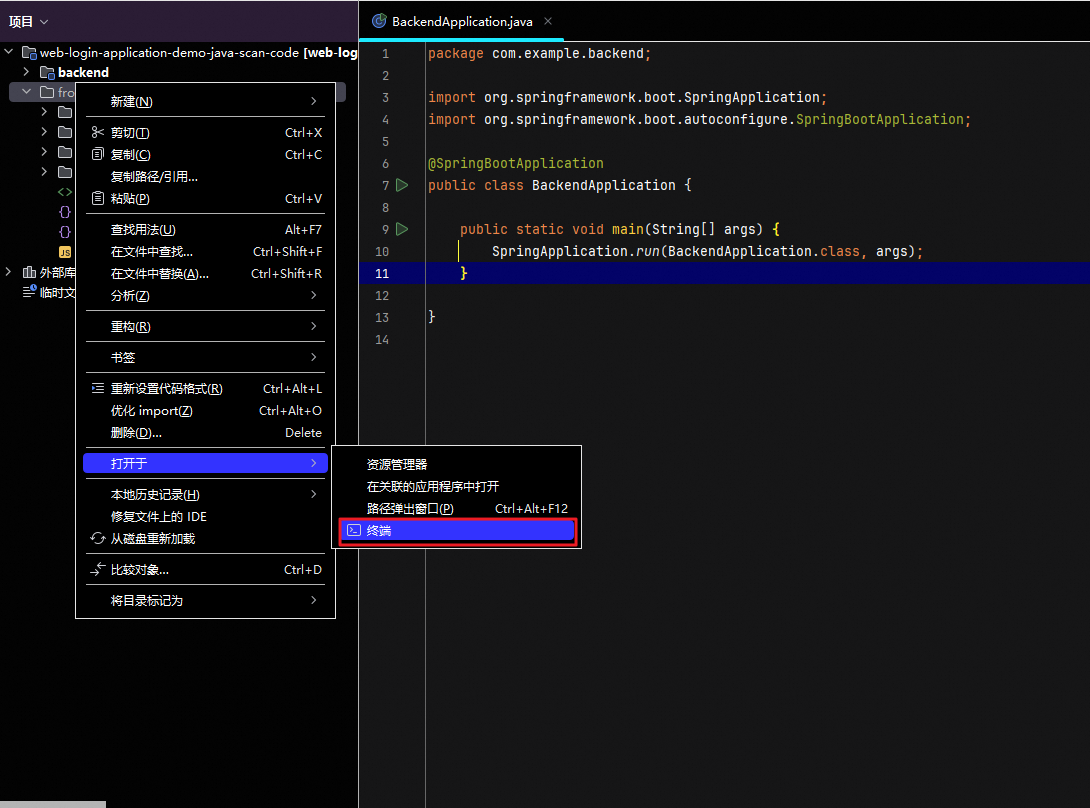Open 在文件中查找... from context menu
This screenshot has width=1090, height=808.
(x=205, y=252)
